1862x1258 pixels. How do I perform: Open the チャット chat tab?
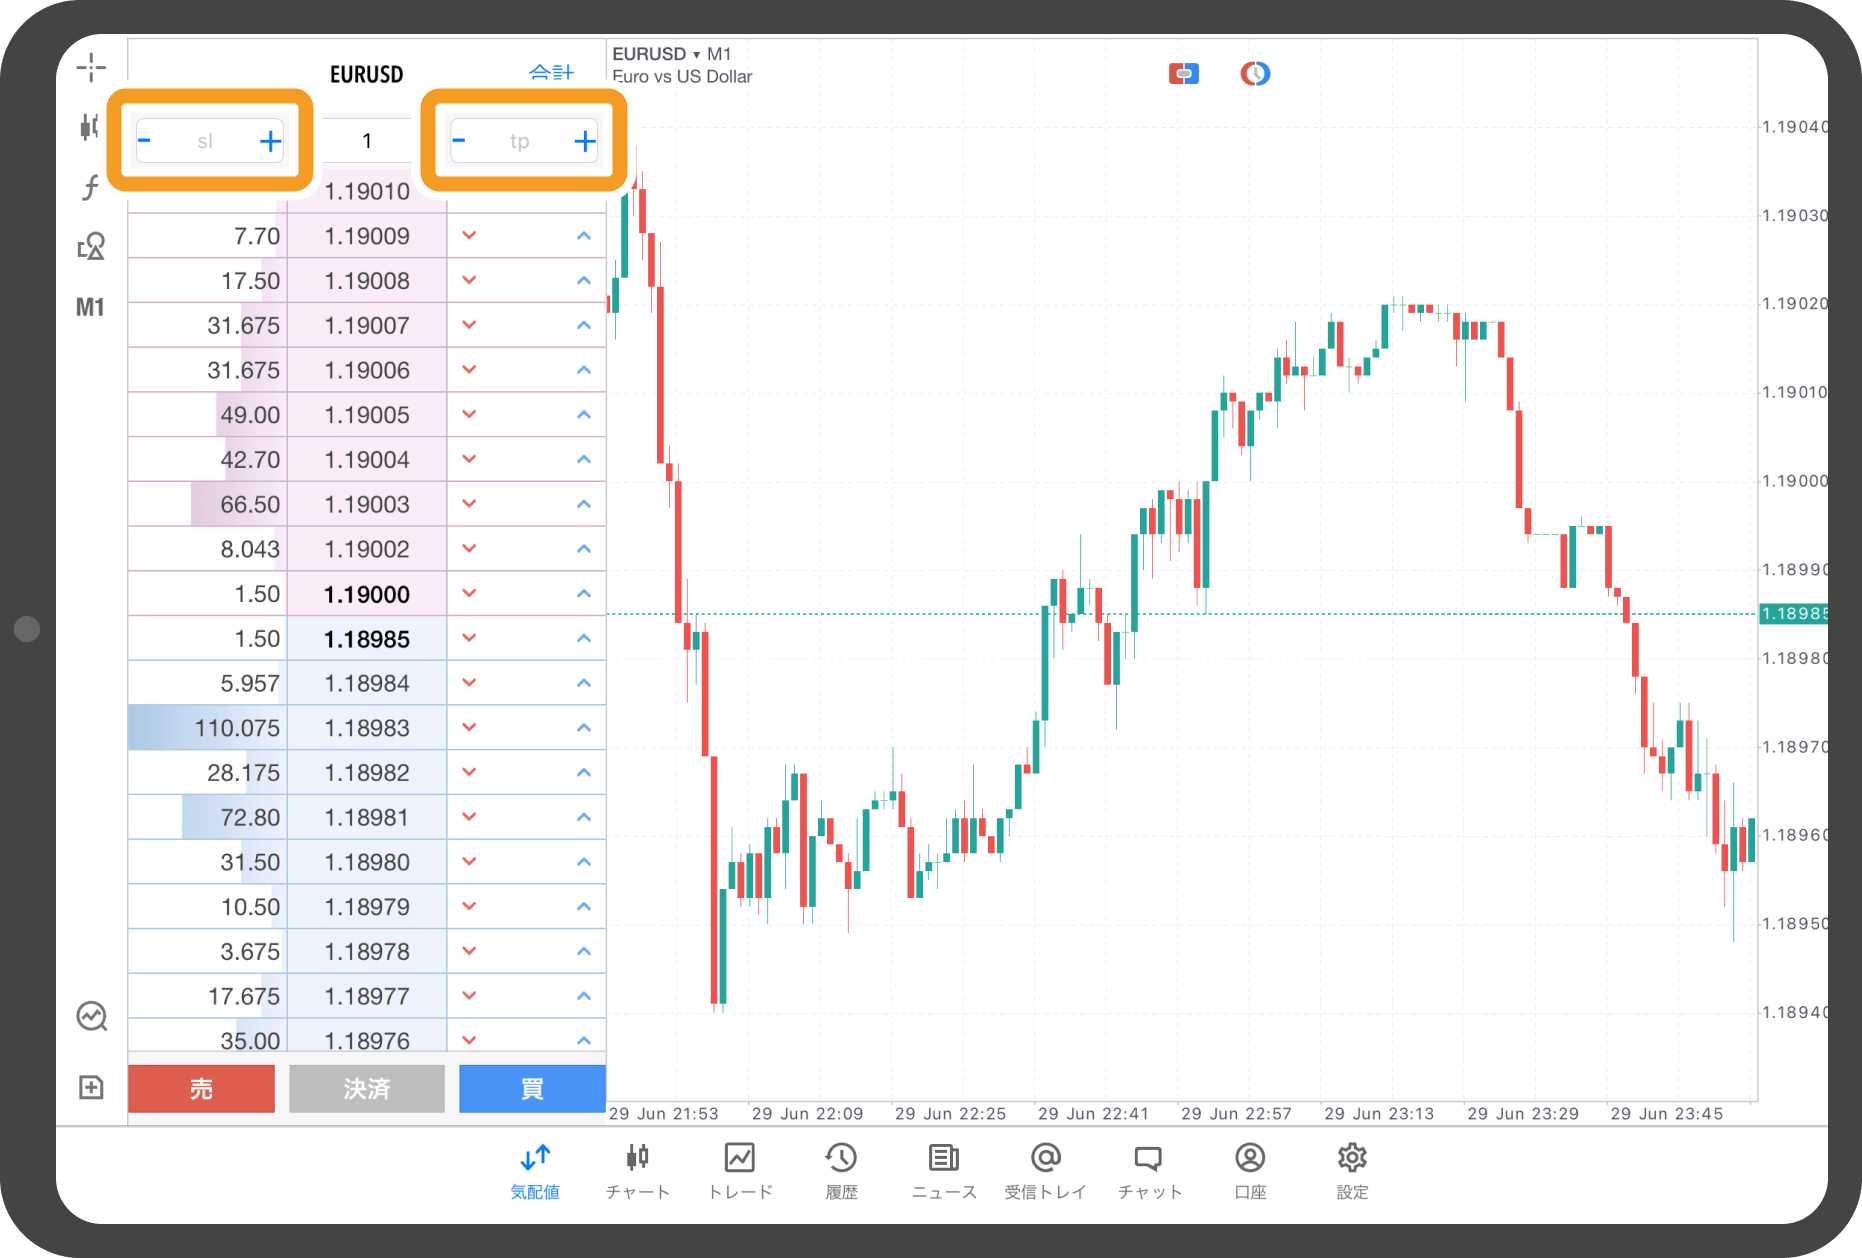[1149, 1171]
